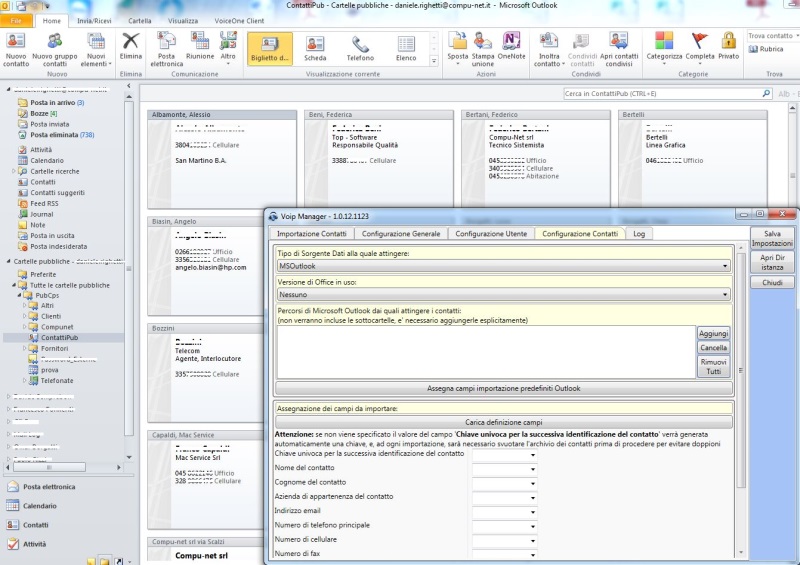Open Versione di Office in uso dropdown
Viewport: 800px width, 565px height.
click(x=725, y=295)
